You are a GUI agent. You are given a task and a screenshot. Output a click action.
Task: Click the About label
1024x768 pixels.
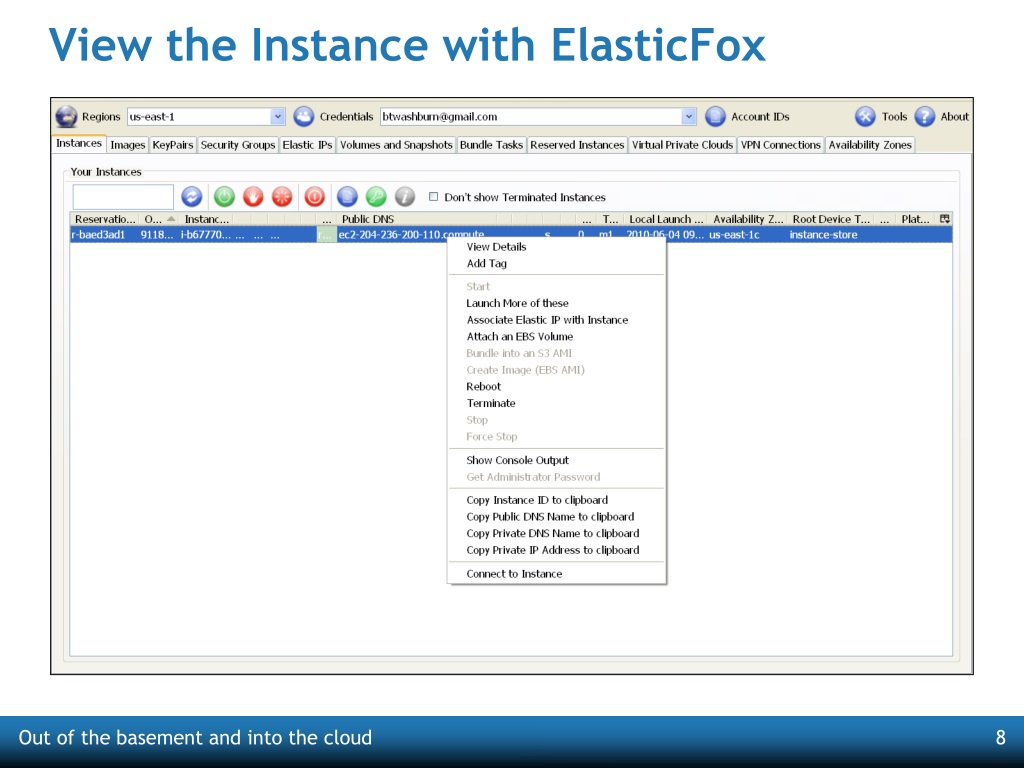click(x=955, y=116)
